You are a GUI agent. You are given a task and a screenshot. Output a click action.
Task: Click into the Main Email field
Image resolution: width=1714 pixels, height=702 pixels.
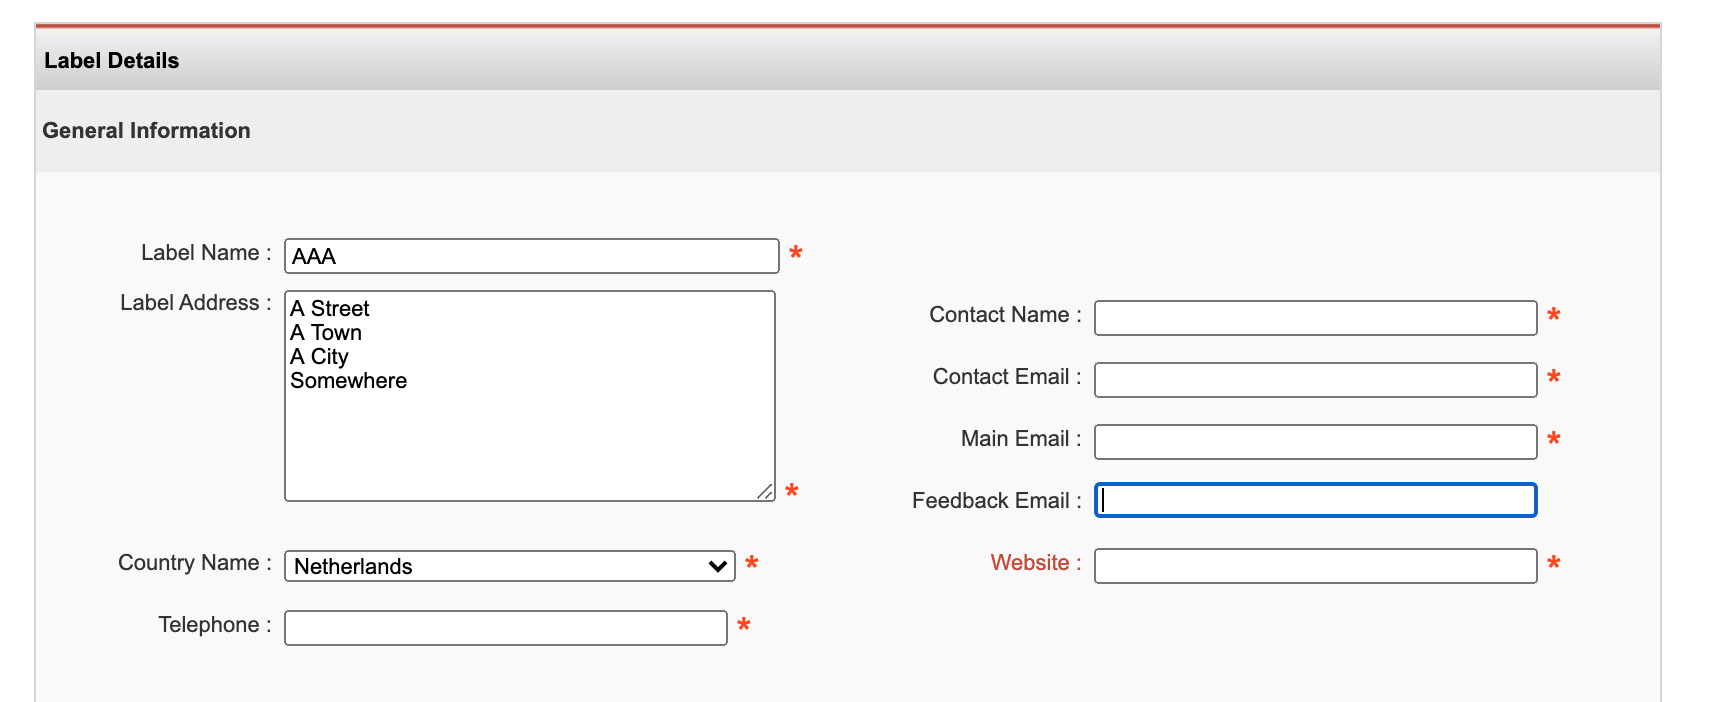[x=1315, y=442]
